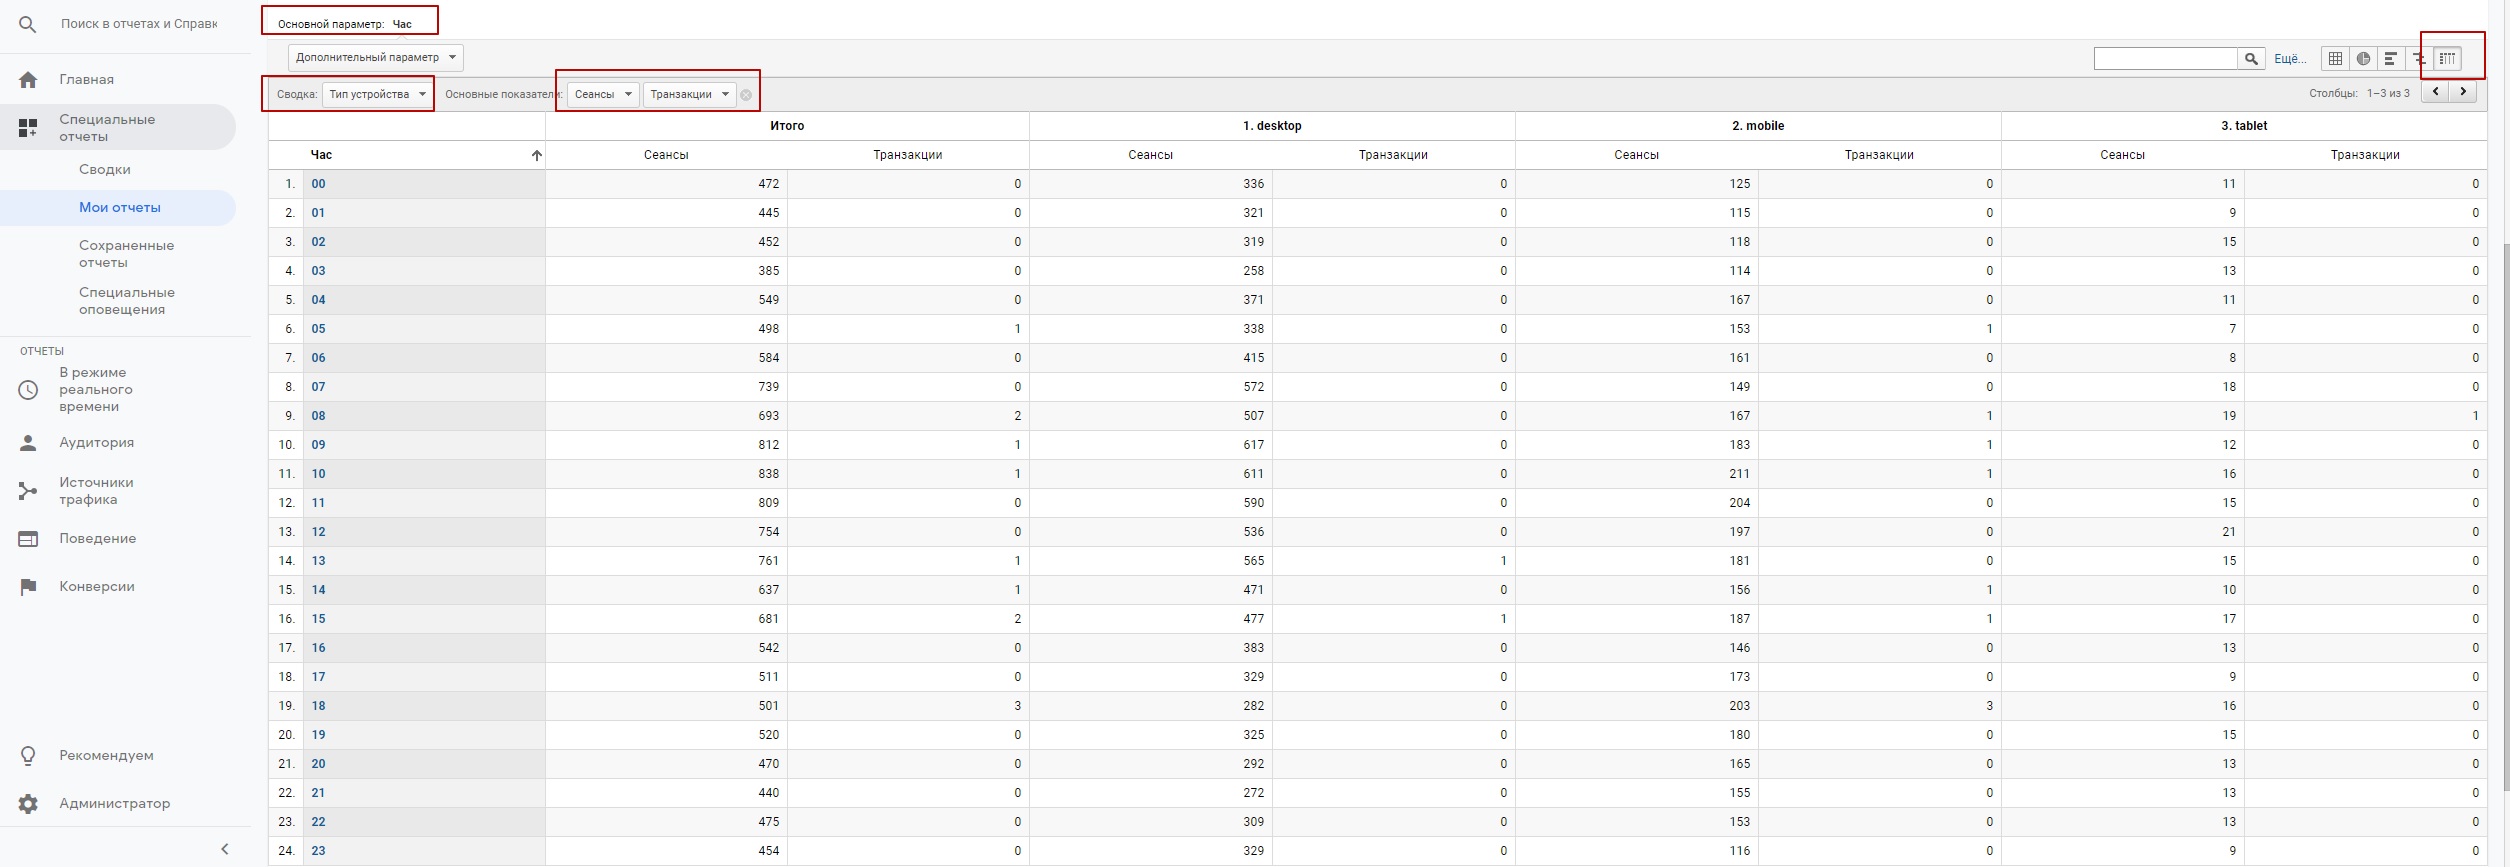Click the Источники трафика branching icon
This screenshot has height=867, width=2510.
point(28,491)
